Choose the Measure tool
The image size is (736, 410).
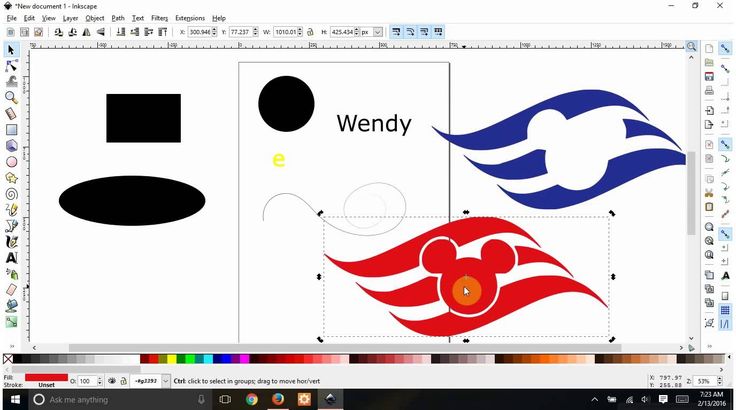(11, 113)
